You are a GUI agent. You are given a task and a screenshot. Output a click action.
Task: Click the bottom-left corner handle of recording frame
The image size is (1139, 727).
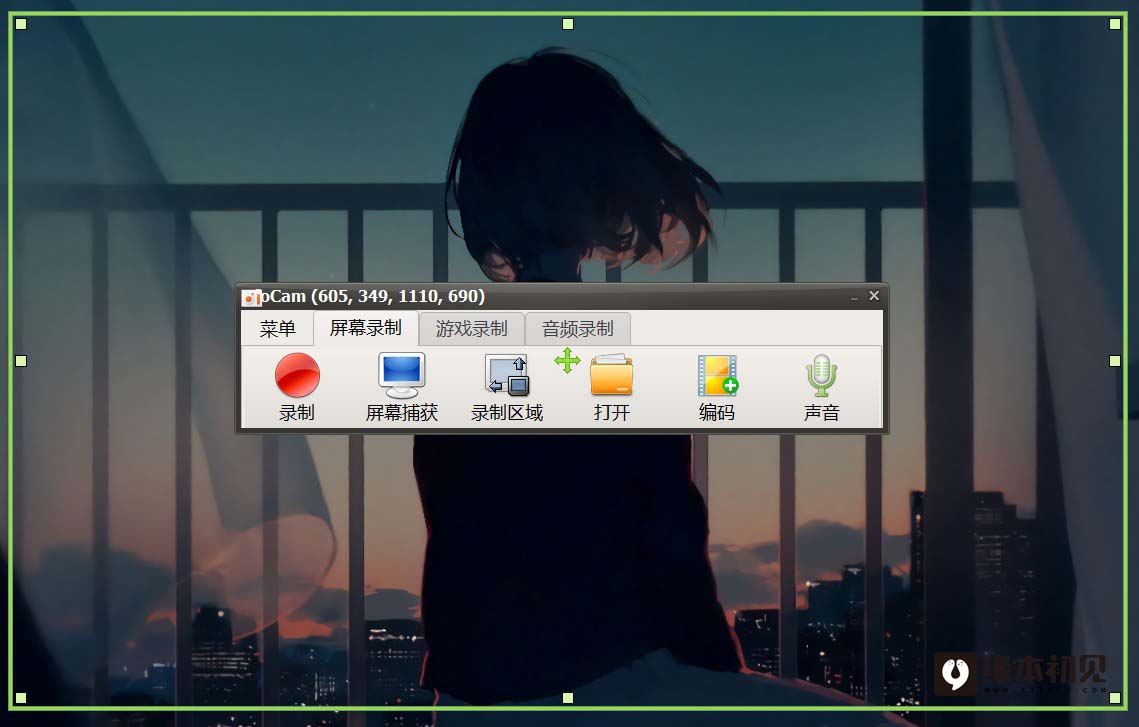point(21,698)
